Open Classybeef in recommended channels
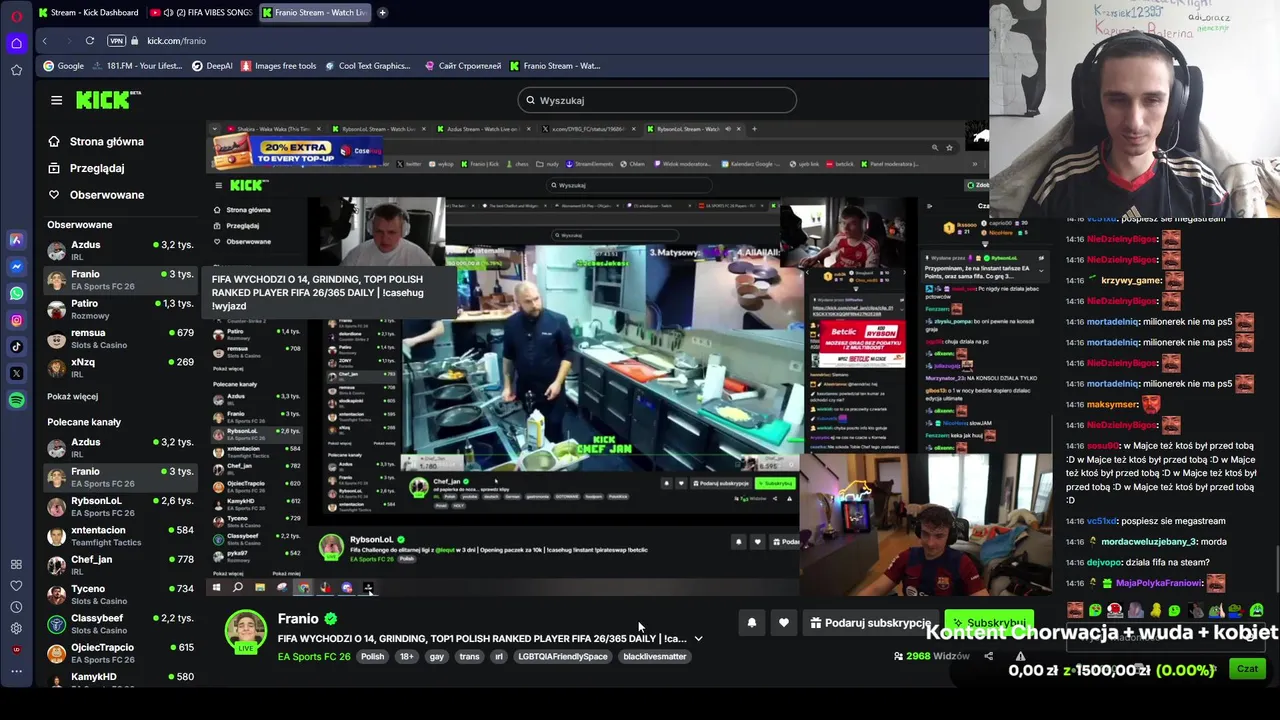 click(x=120, y=623)
